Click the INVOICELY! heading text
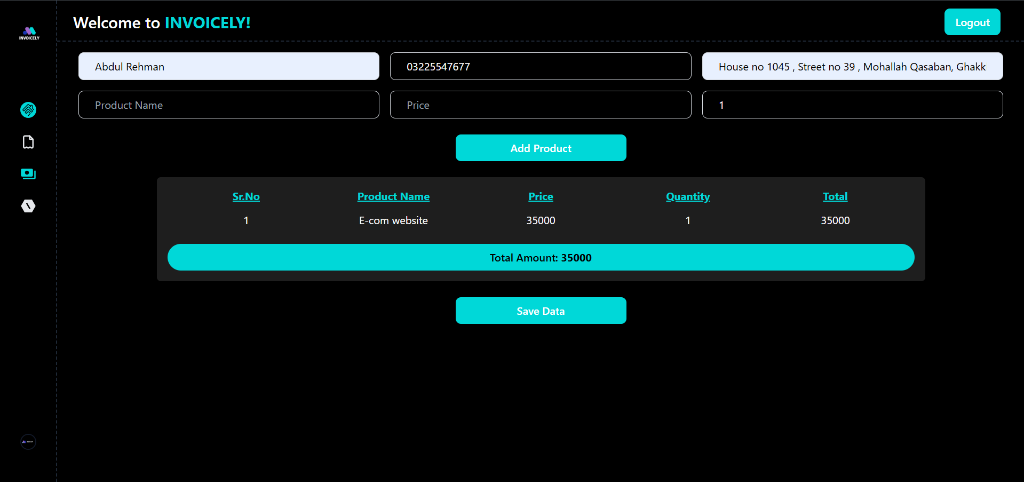Viewport: 1024px width, 482px height. click(208, 23)
